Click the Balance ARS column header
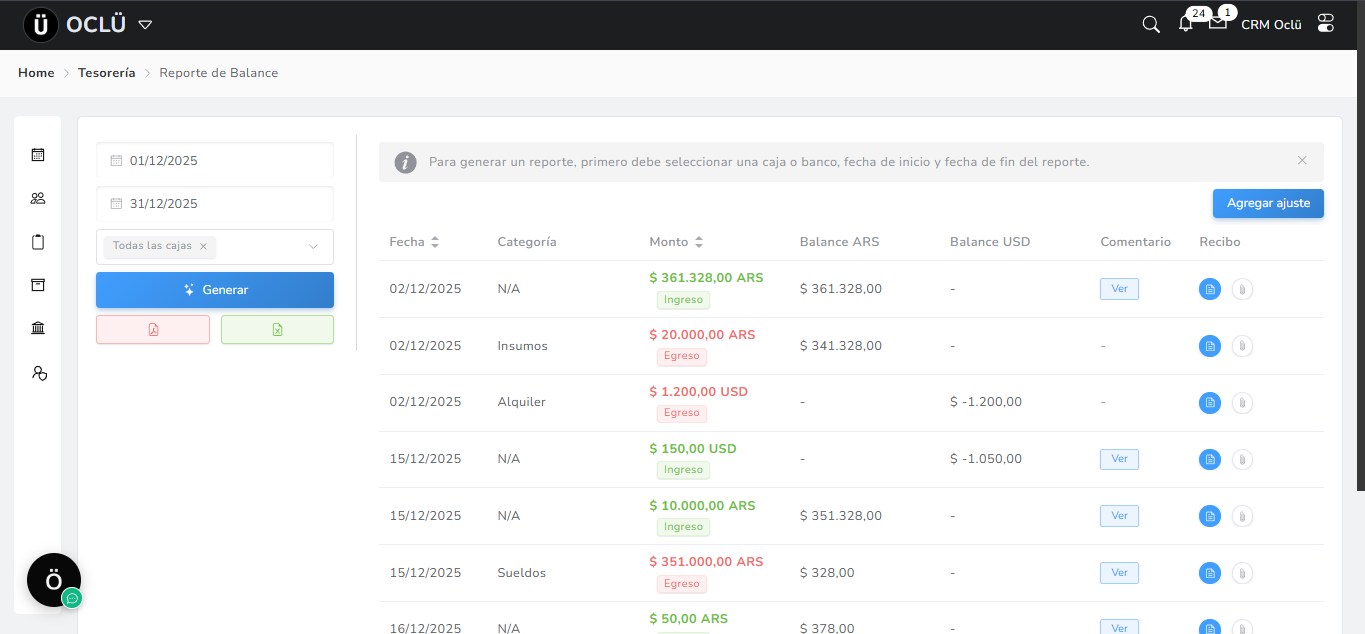The image size is (1365, 634). 839,242
